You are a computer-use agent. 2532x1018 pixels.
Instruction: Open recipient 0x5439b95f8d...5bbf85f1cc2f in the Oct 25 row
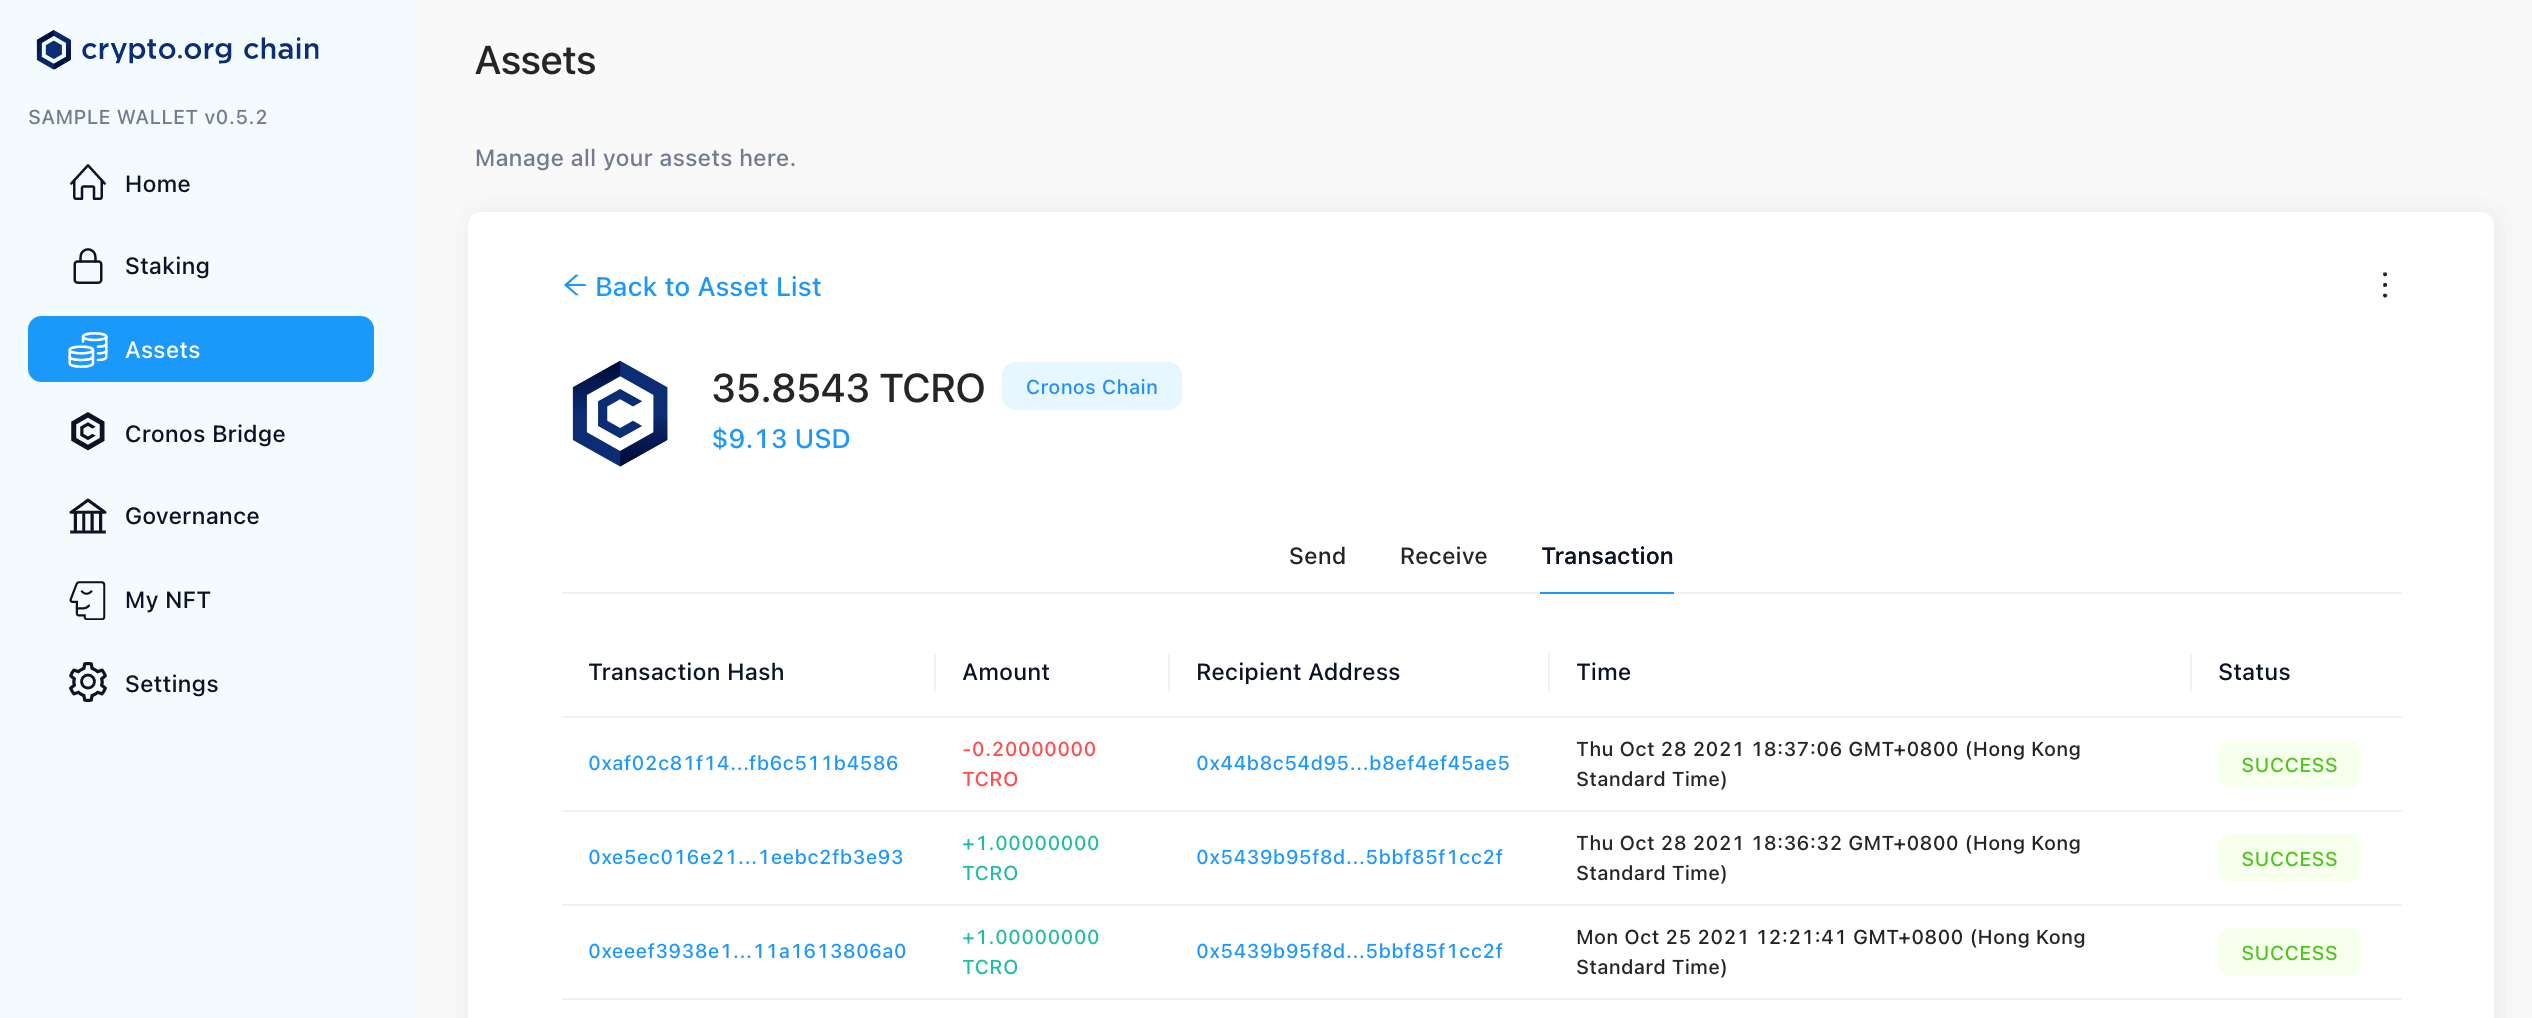click(1350, 951)
